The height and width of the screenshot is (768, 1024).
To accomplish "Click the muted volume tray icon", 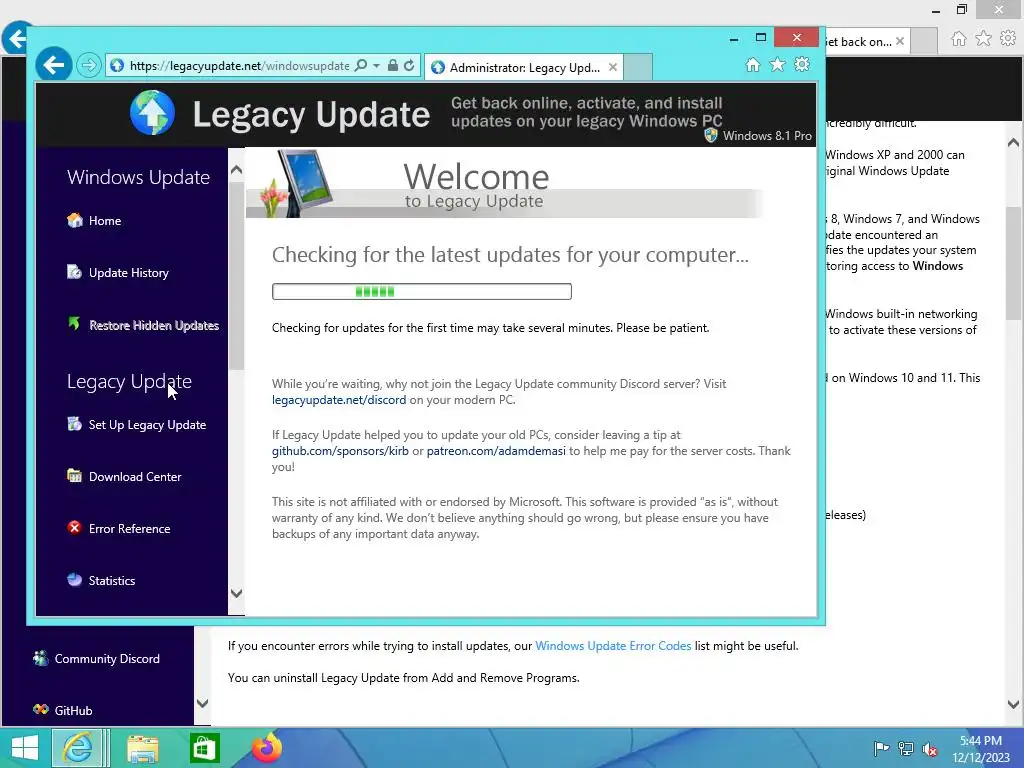I will click(x=930, y=748).
